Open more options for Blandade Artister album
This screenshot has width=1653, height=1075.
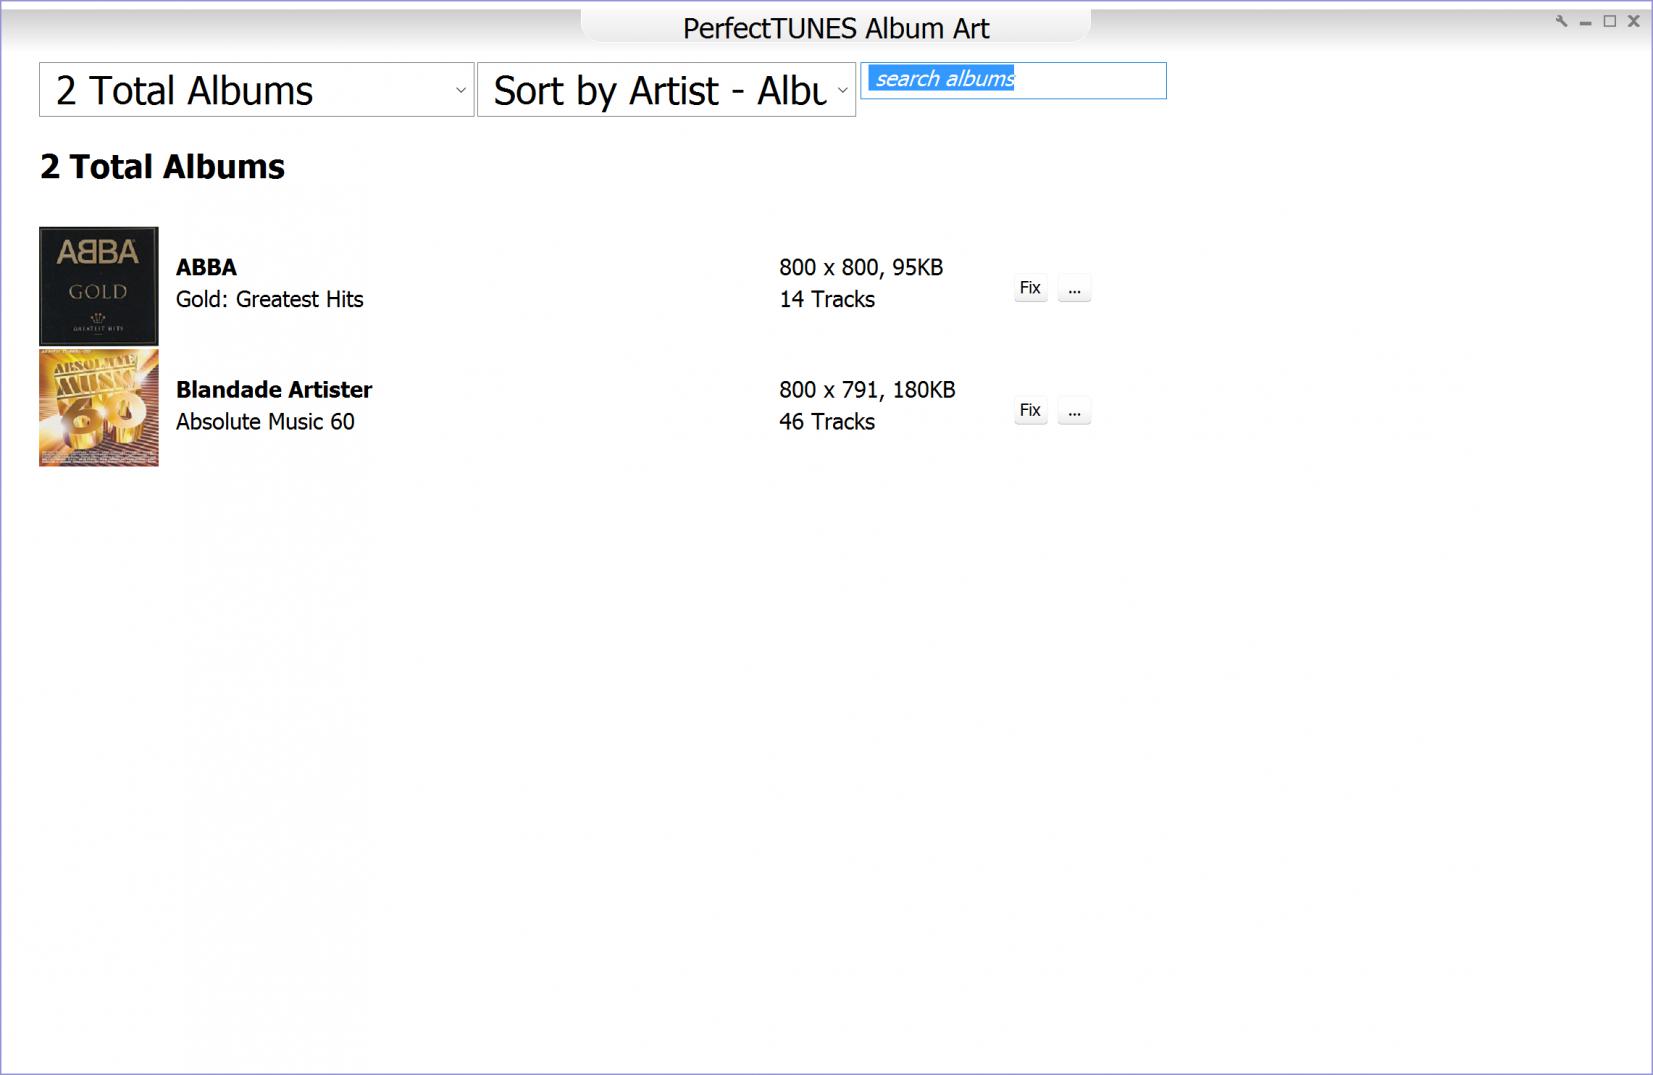[x=1074, y=410]
